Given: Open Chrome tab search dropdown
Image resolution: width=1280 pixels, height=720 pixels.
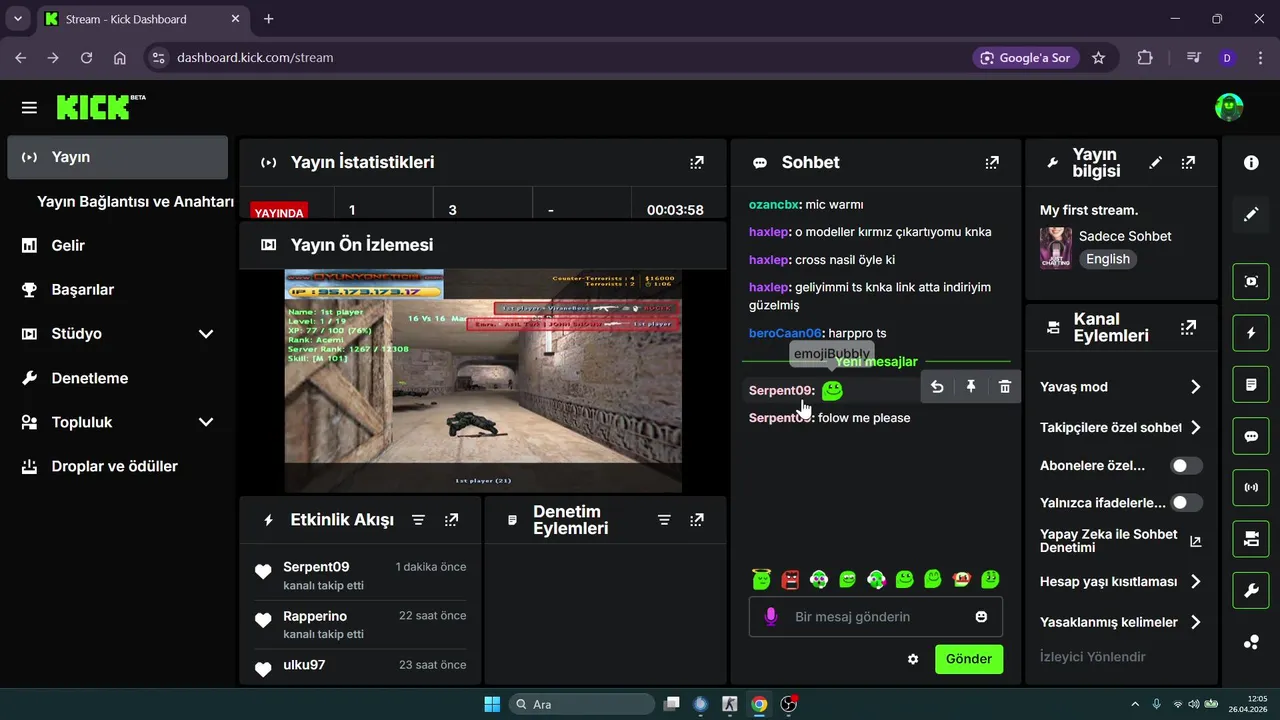Looking at the screenshot, I should pos(18,19).
